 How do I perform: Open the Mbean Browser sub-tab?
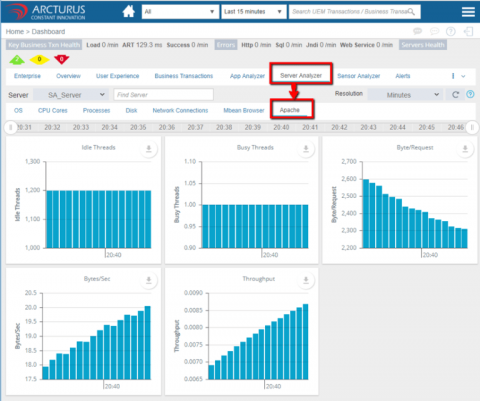coord(244,110)
